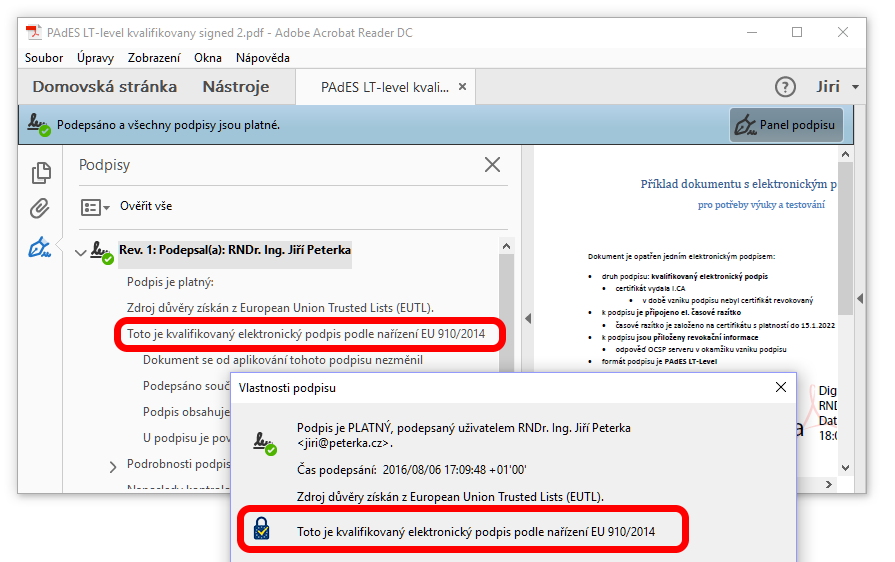Open the Okna menu
The height and width of the screenshot is (562, 895).
click(208, 58)
